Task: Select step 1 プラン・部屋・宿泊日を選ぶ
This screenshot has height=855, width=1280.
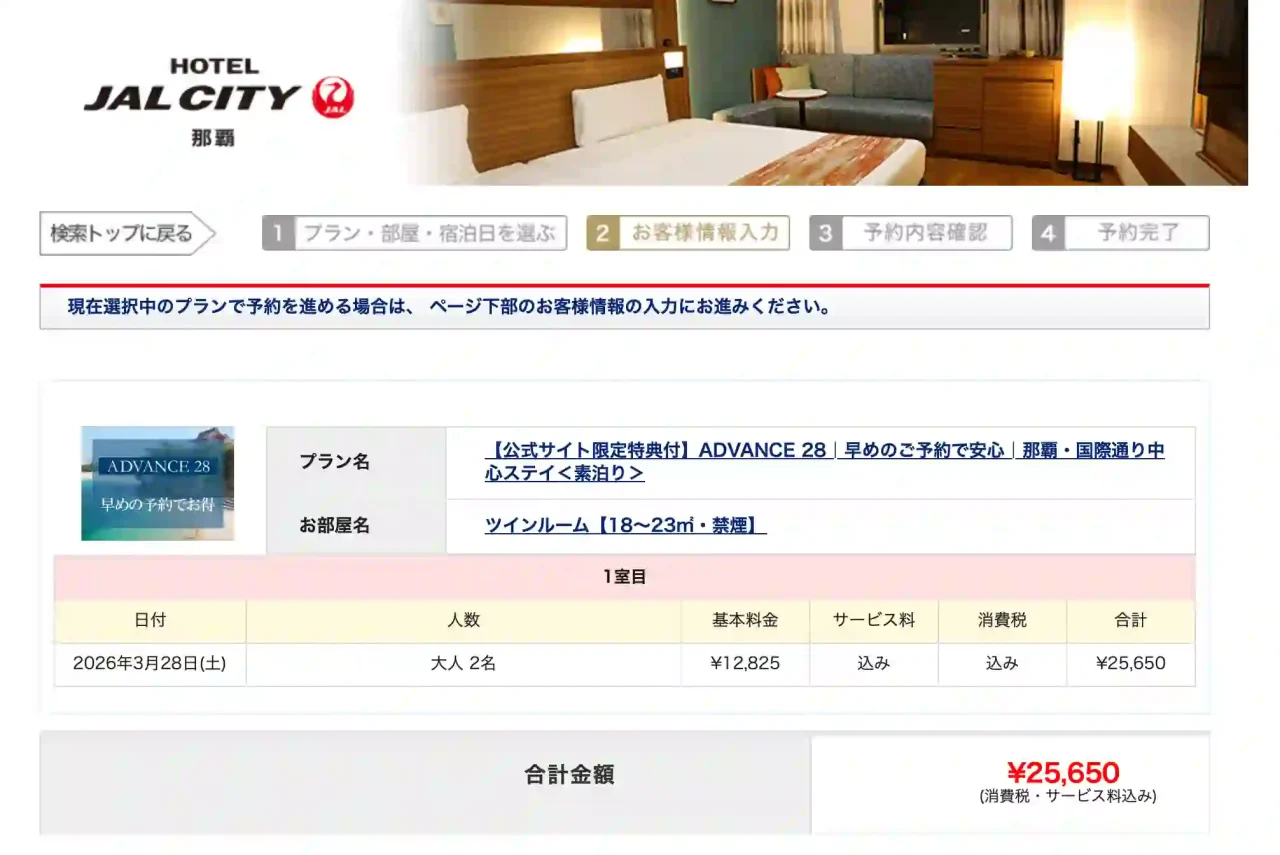Action: coord(415,233)
